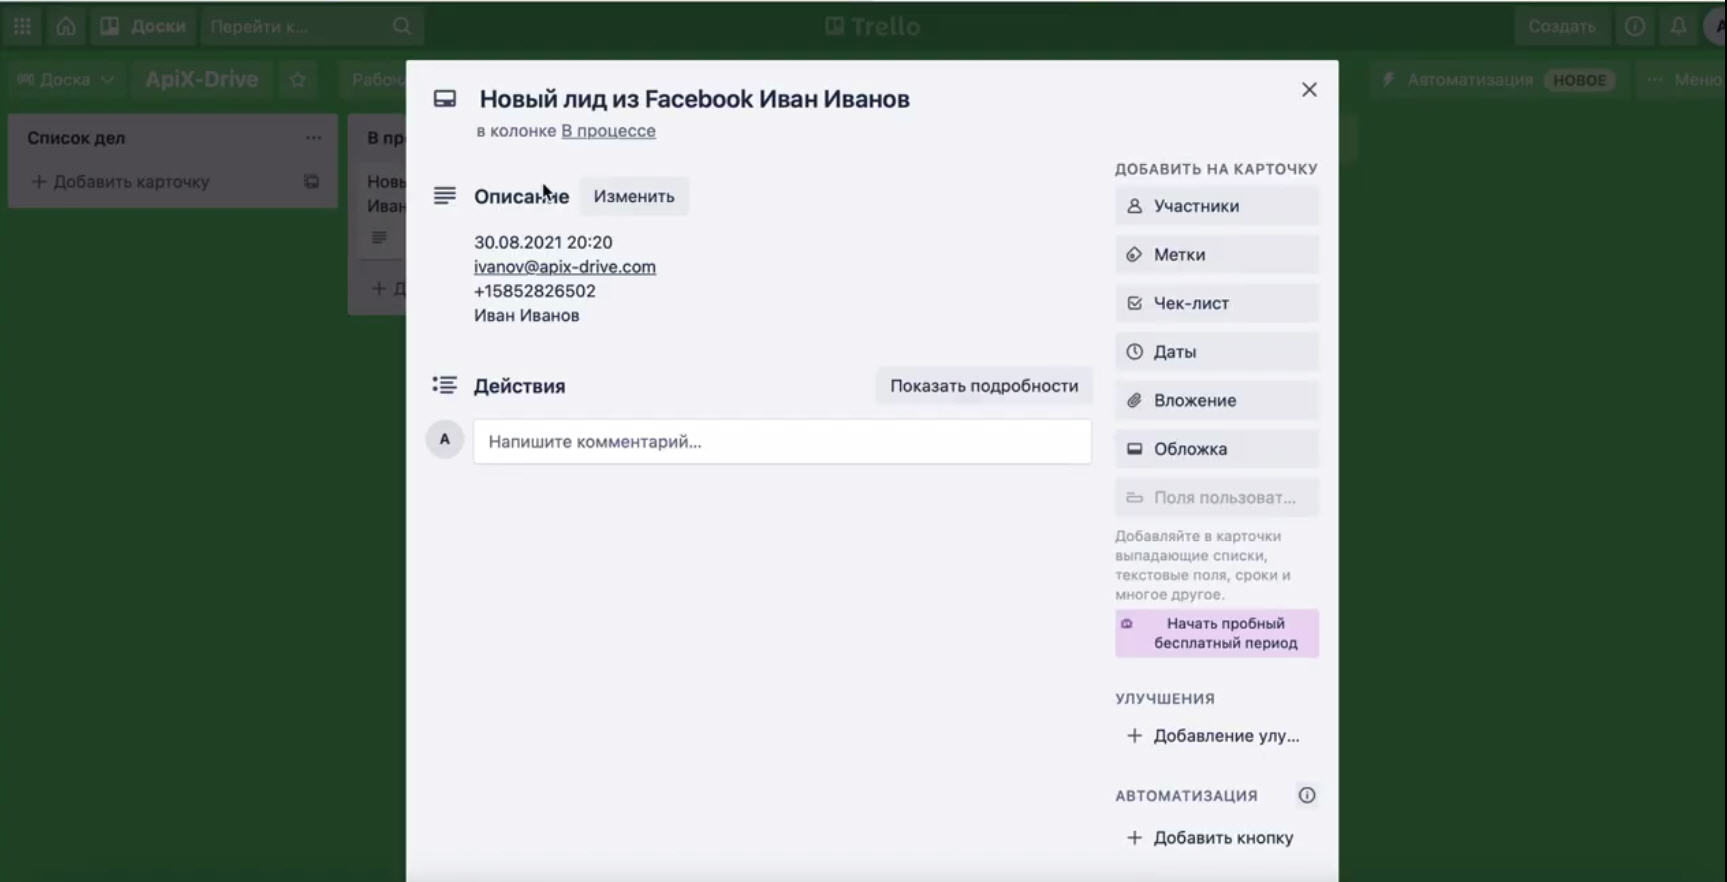
Task: Click the Перейти к... search field
Action: (311, 27)
